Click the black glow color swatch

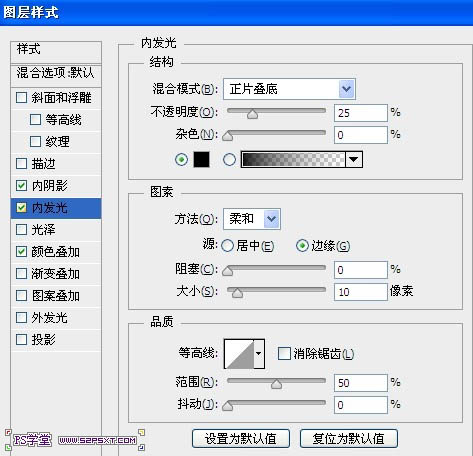coord(202,159)
